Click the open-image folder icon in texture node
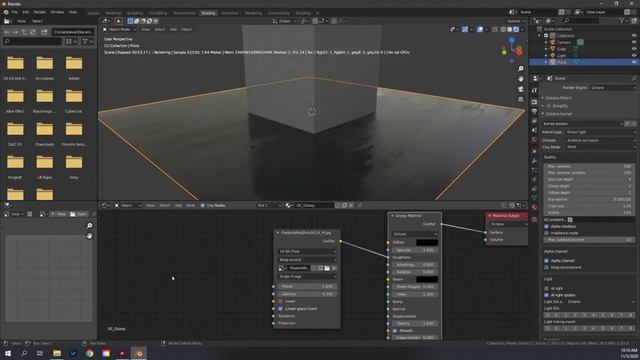This screenshot has width=640, height=360. [x=327, y=268]
